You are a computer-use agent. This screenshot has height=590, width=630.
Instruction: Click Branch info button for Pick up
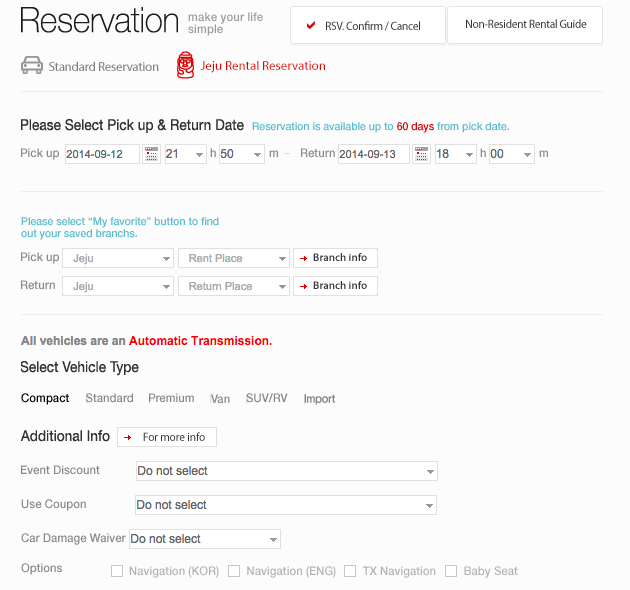[x=335, y=258]
